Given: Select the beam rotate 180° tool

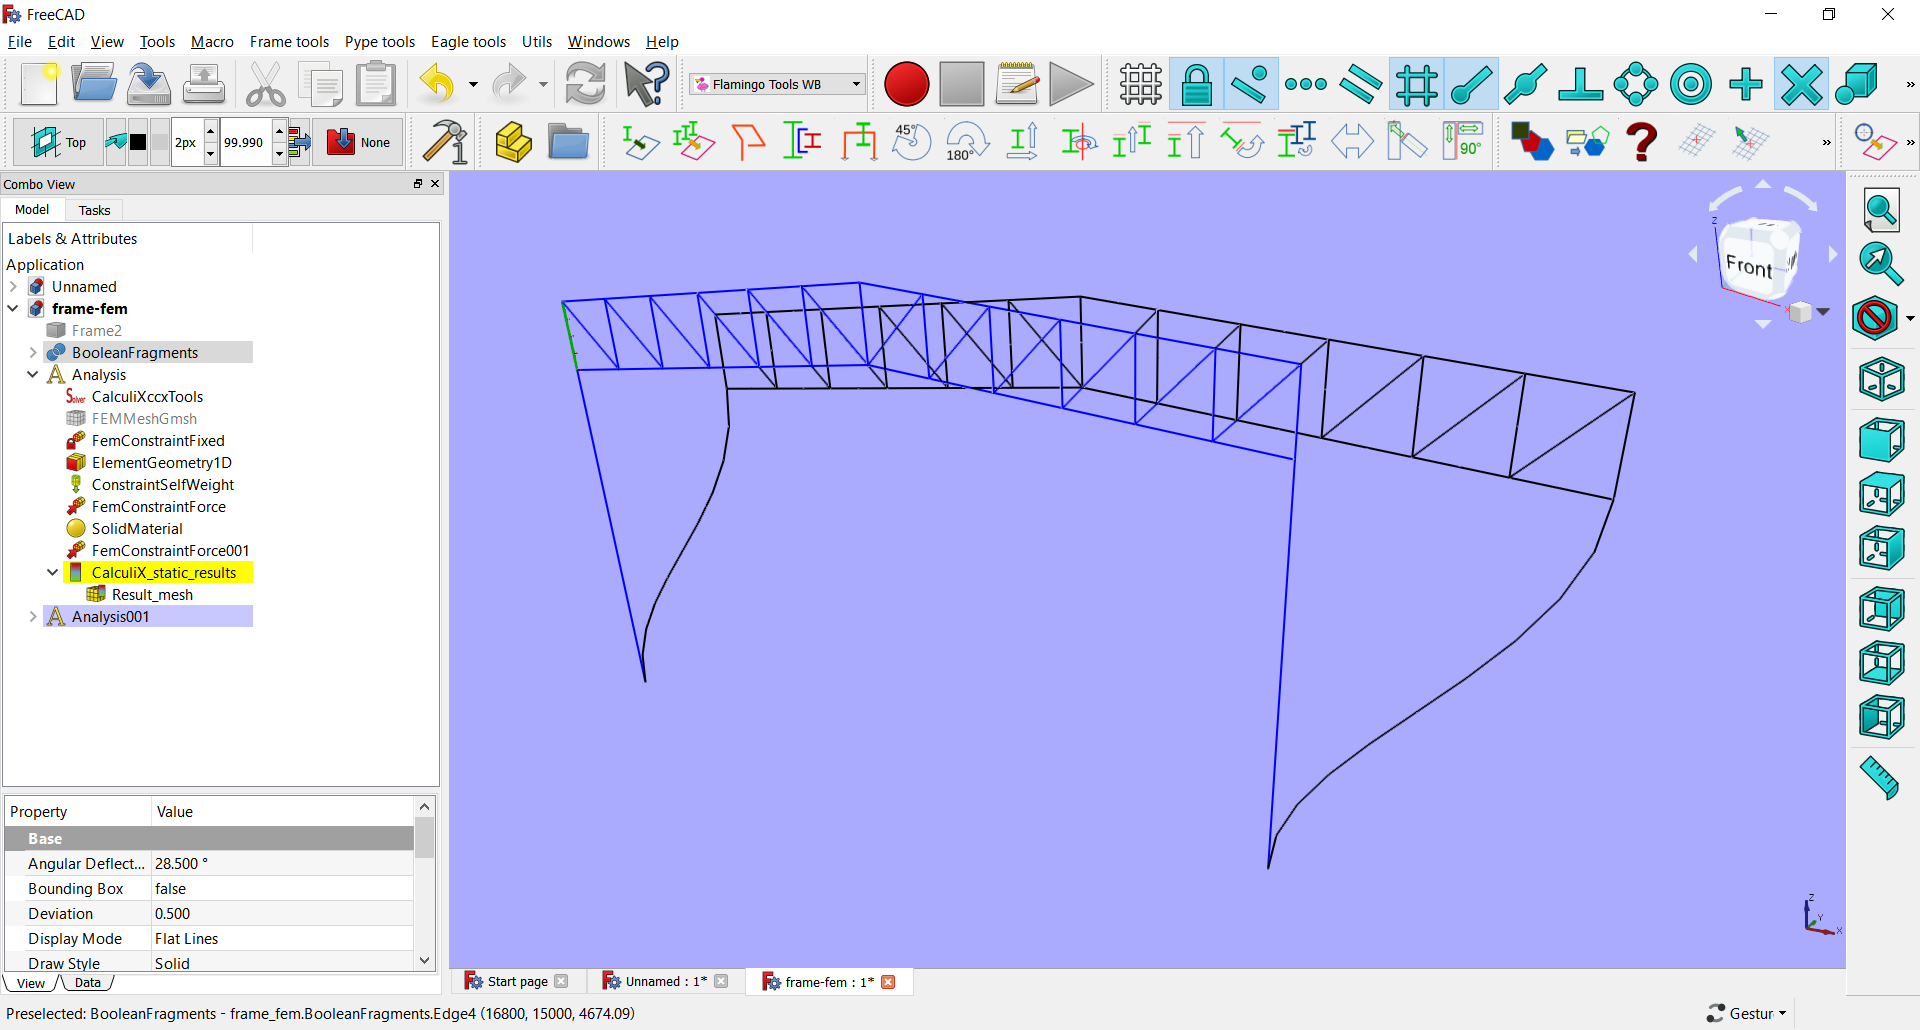Looking at the screenshot, I should point(965,141).
